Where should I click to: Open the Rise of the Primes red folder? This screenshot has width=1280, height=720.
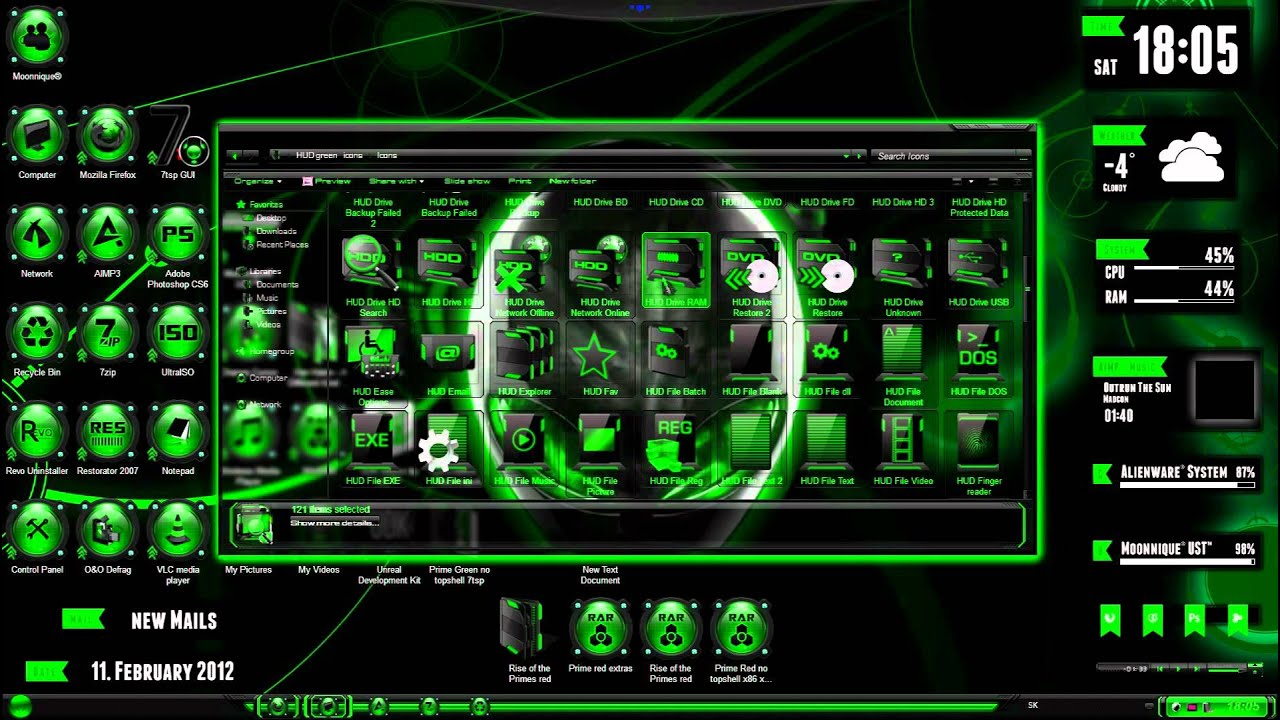(529, 640)
